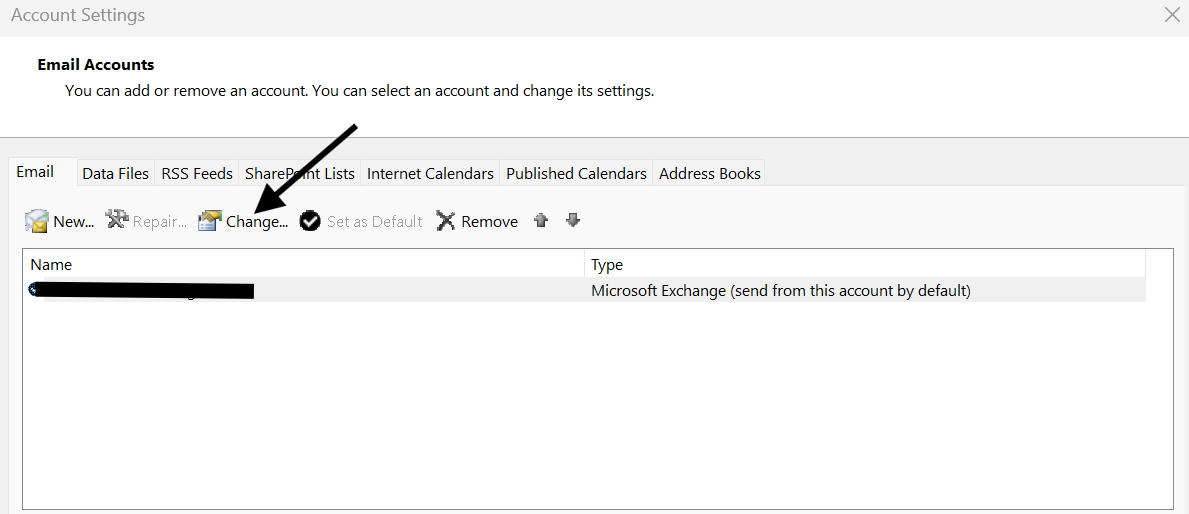Open the Data Files tab
The height and width of the screenshot is (514, 1189).
point(115,174)
